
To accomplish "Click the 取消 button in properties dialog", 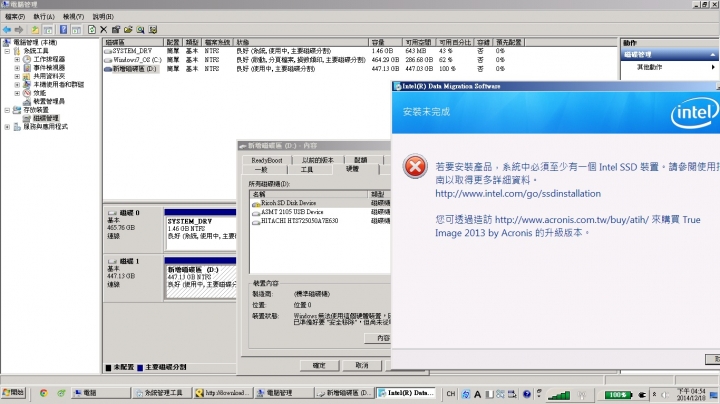I will (362, 365).
